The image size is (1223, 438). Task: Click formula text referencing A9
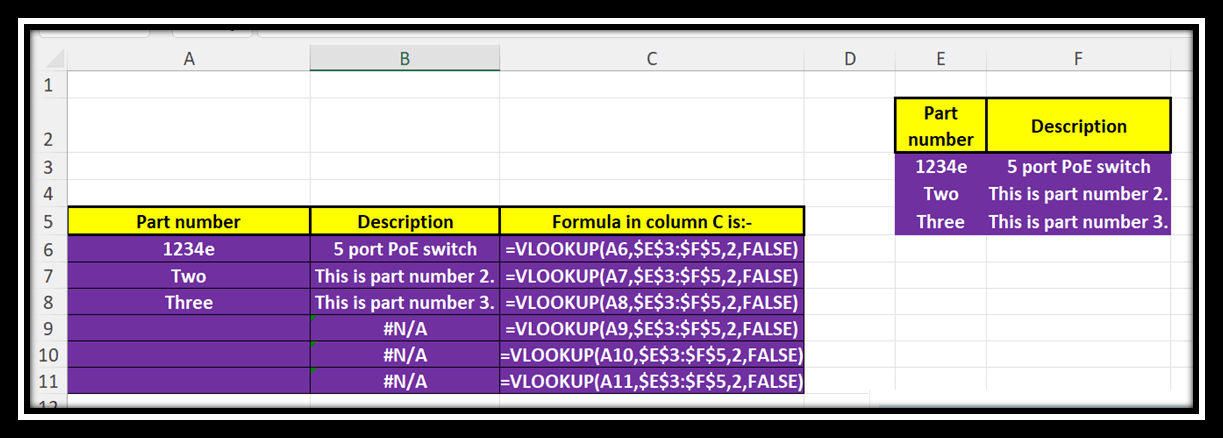pos(652,328)
